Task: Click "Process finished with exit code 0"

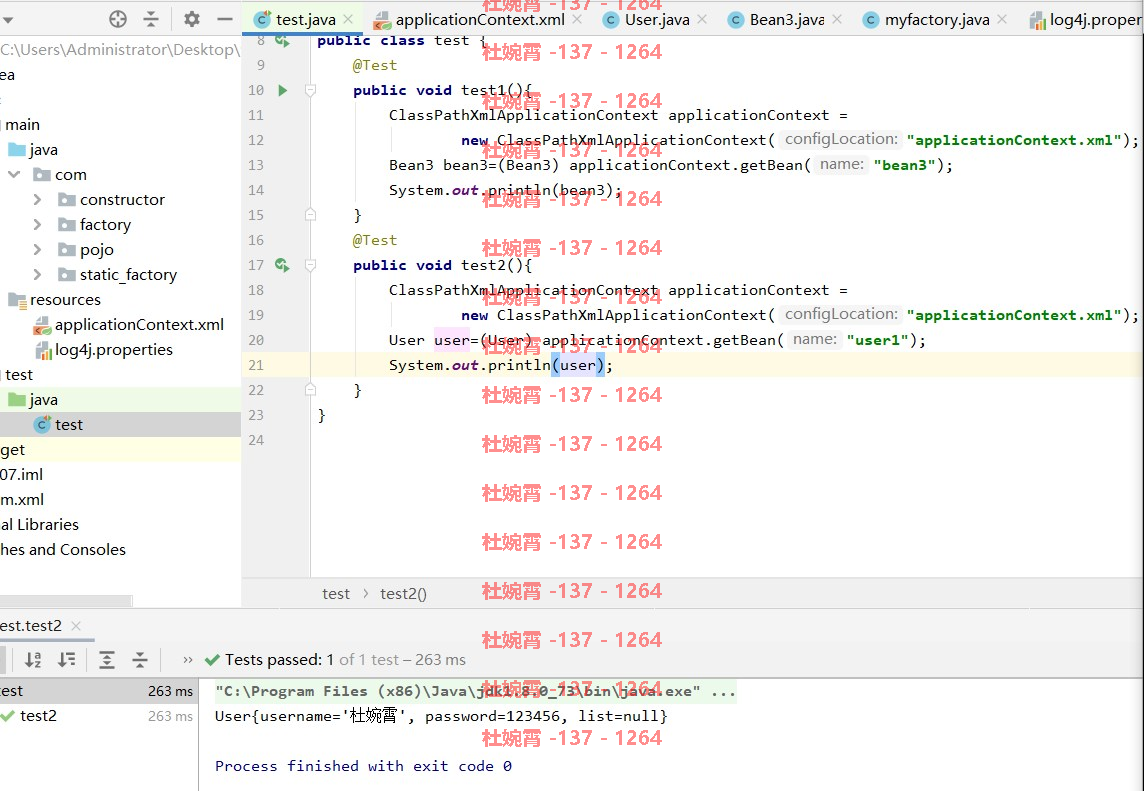Action: (x=363, y=766)
